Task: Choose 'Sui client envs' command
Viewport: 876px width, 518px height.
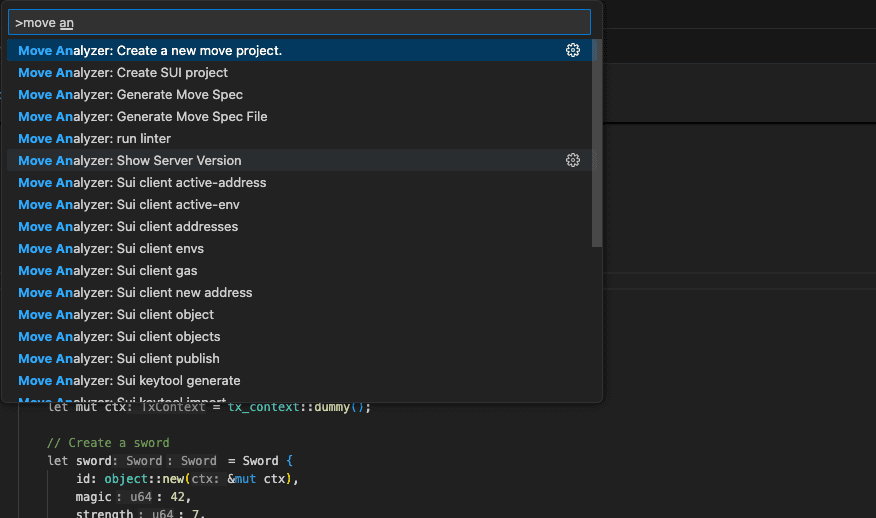Action: 299,249
